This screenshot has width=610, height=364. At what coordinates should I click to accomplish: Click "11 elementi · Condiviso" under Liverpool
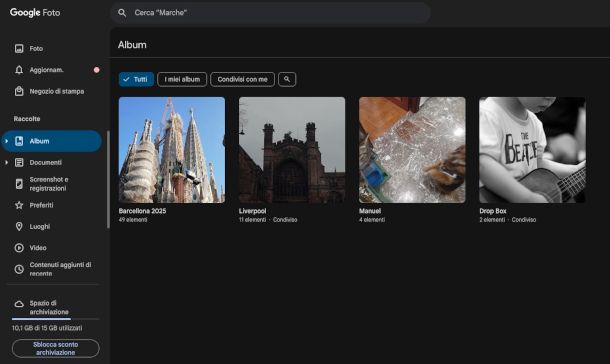coord(268,220)
